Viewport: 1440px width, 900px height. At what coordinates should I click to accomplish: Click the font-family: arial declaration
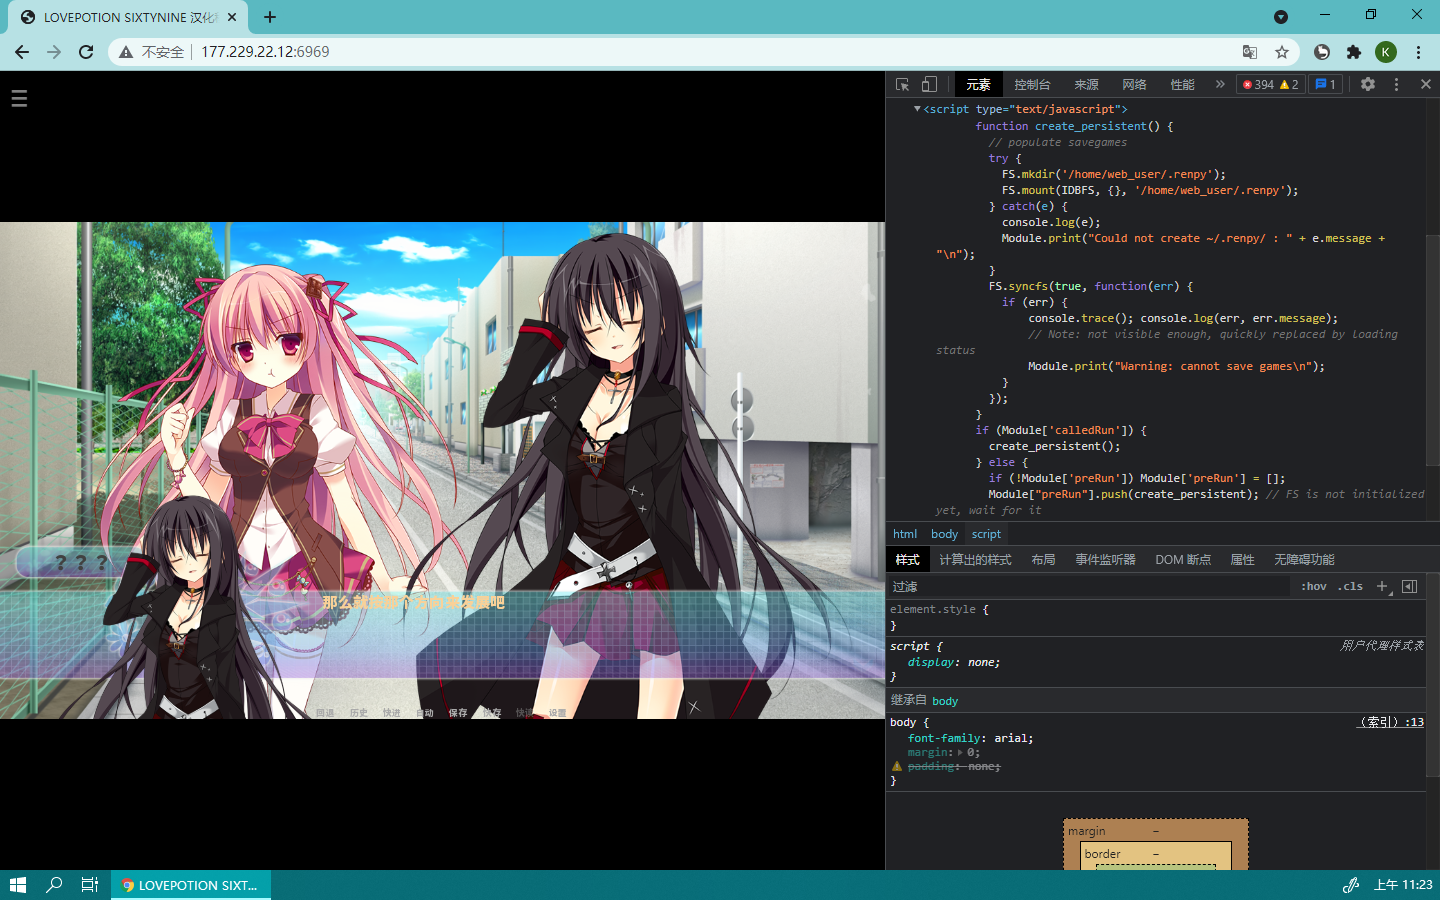970,738
